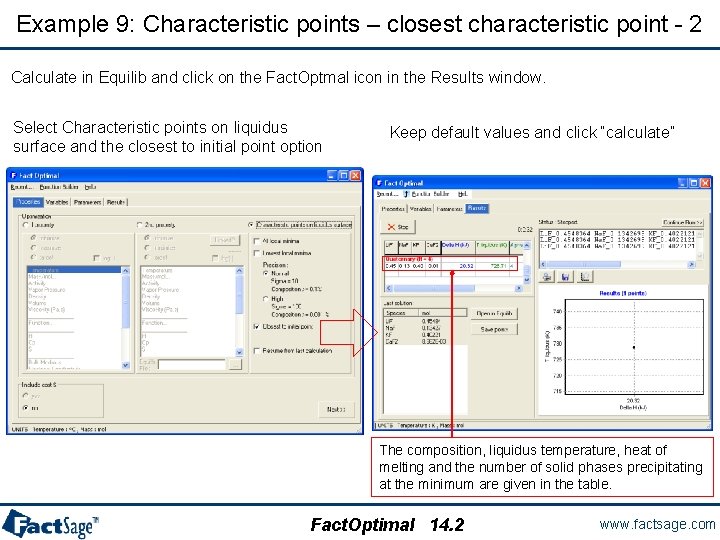Open Parameters tab in left window
Viewport: 720px width, 540px height.
87,202
